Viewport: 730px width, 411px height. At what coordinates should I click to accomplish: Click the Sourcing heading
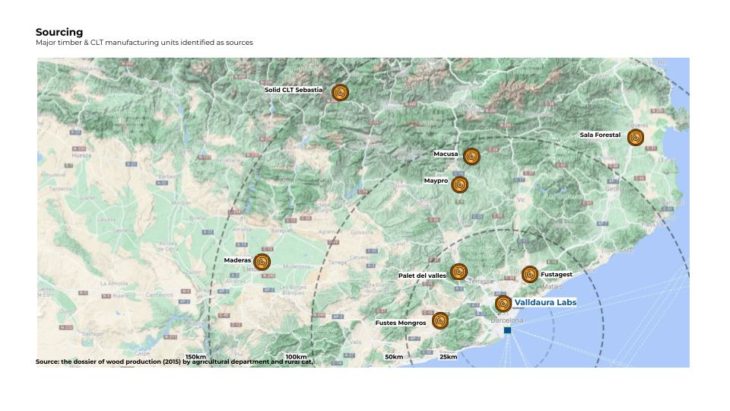tap(59, 32)
